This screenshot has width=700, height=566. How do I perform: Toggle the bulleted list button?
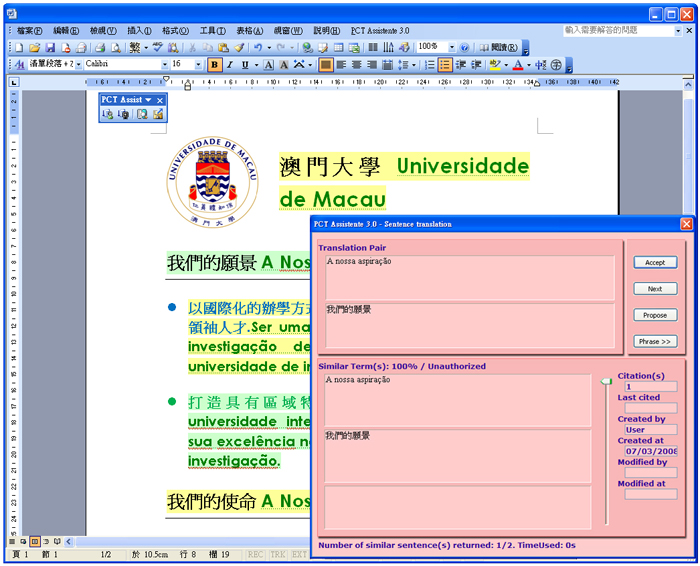point(445,65)
